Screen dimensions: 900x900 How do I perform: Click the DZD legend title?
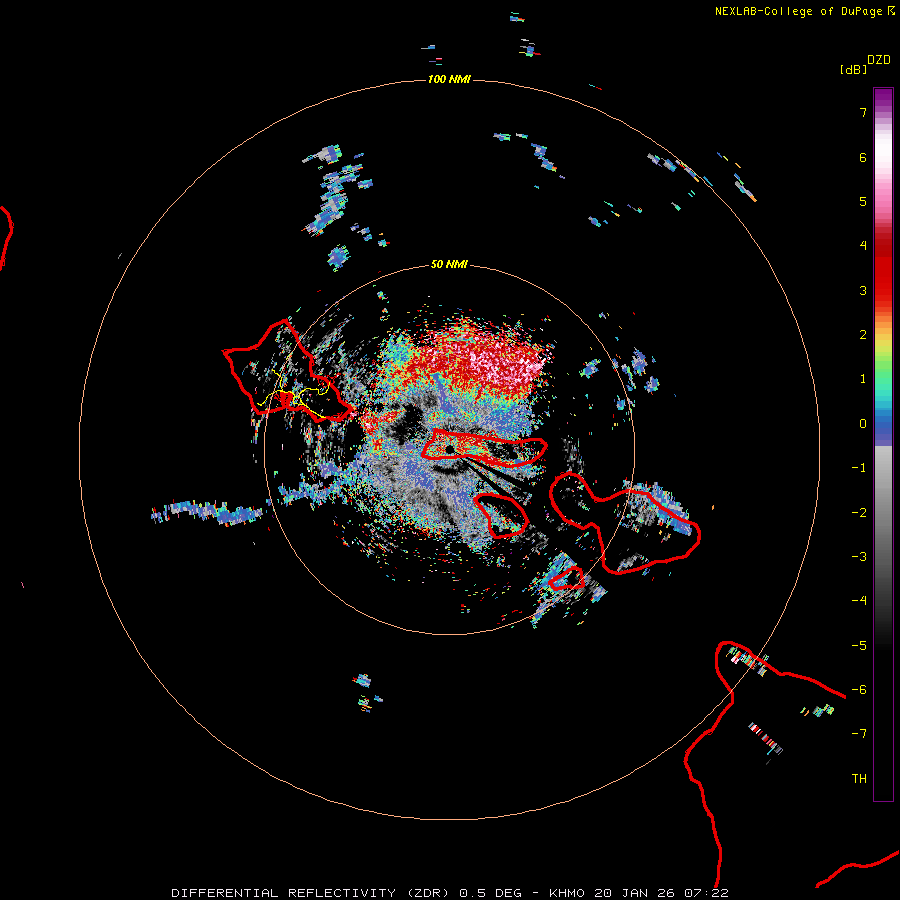coord(879,60)
